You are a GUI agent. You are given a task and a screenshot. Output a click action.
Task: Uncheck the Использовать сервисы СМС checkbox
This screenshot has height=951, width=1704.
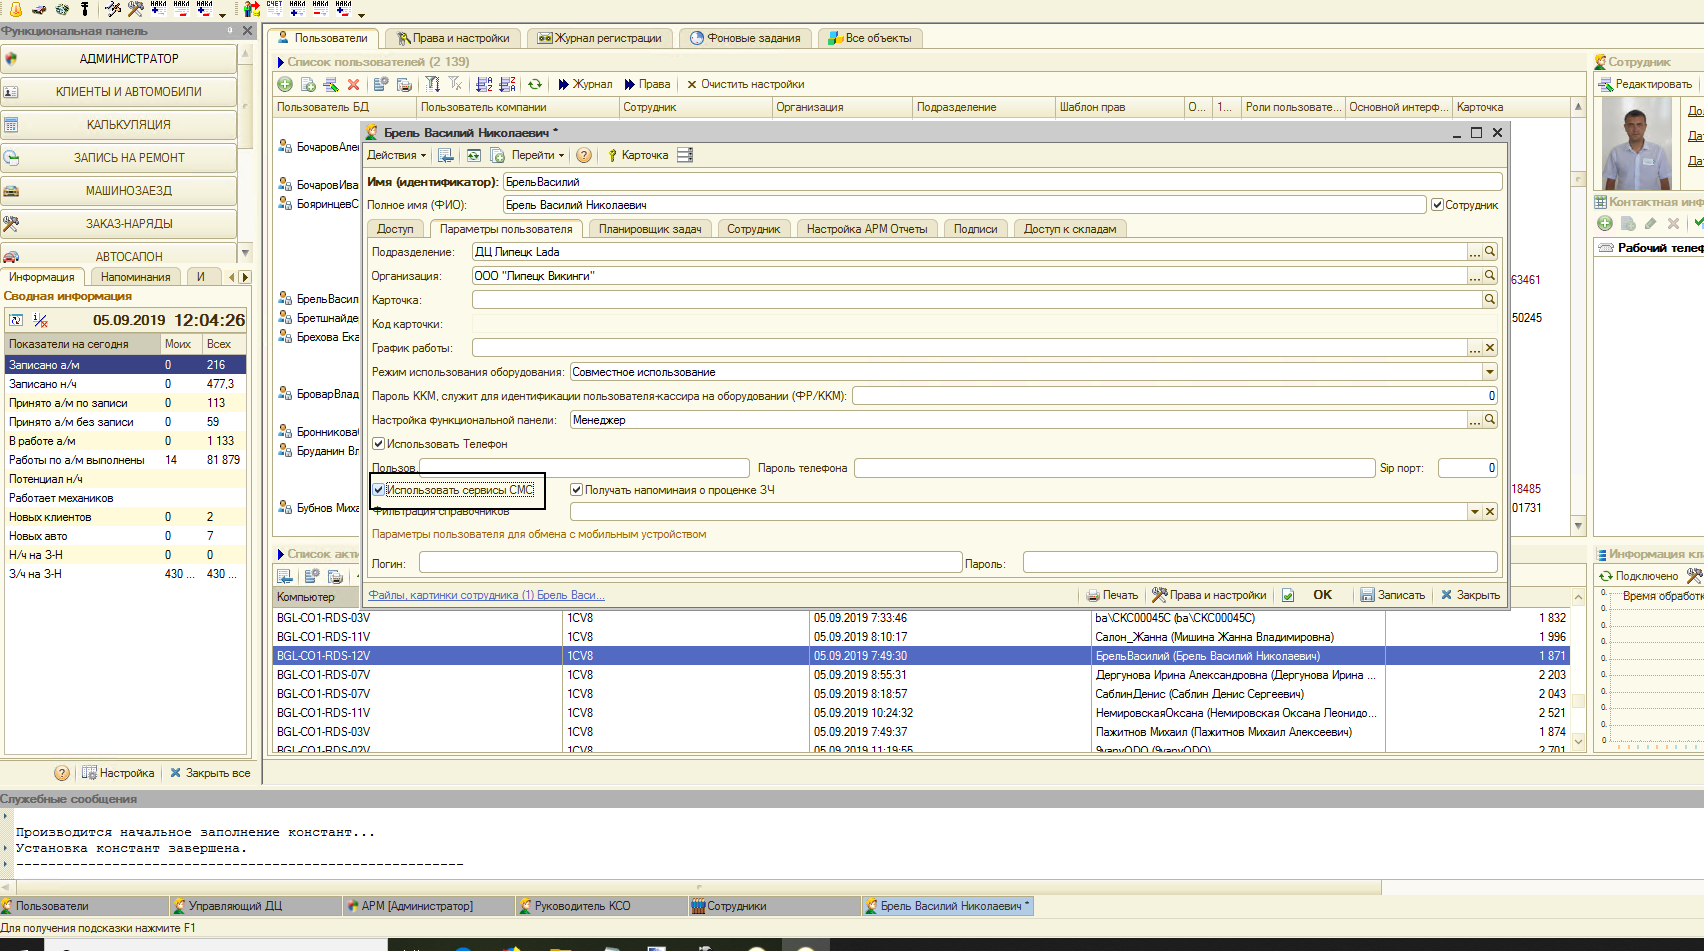379,490
